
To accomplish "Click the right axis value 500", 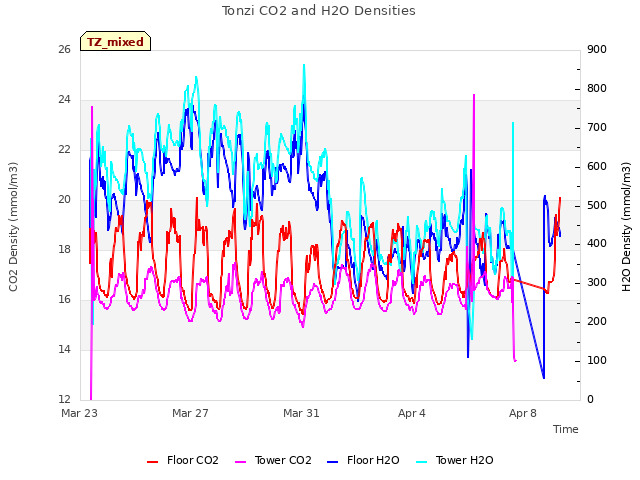I will pos(597,205).
